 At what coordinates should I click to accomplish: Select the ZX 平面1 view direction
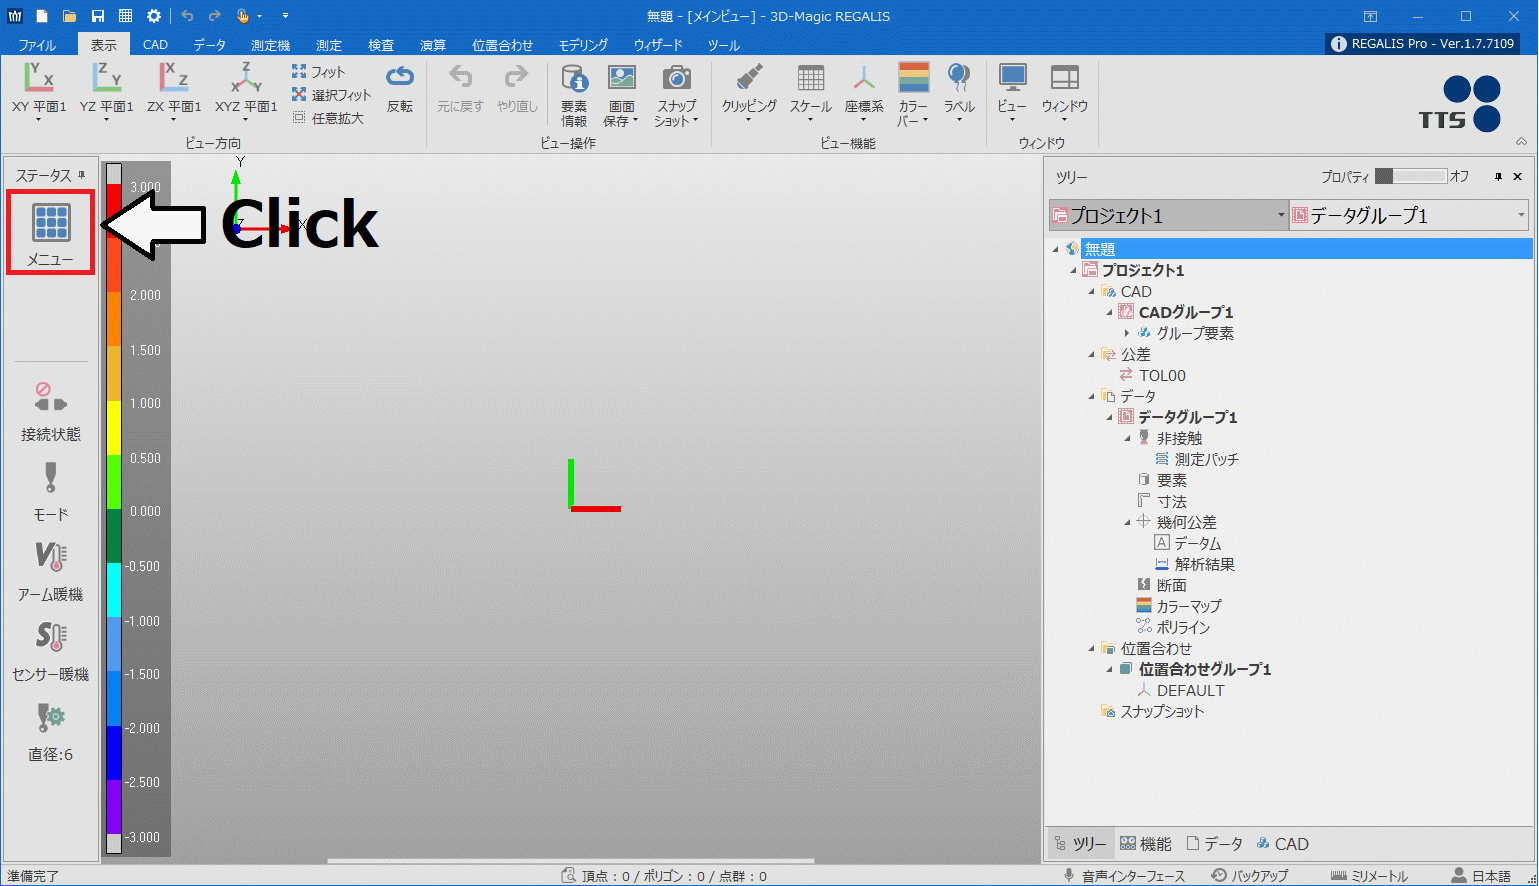[x=174, y=91]
